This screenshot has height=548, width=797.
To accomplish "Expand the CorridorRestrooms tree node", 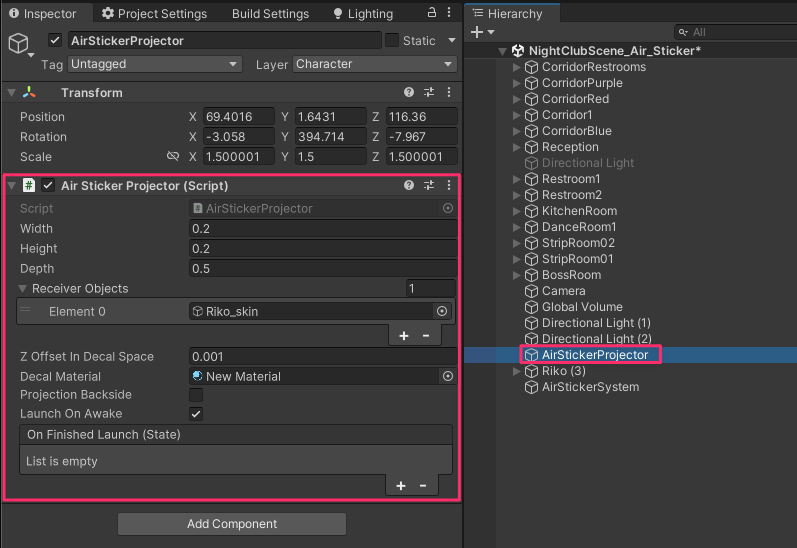I will (516, 67).
